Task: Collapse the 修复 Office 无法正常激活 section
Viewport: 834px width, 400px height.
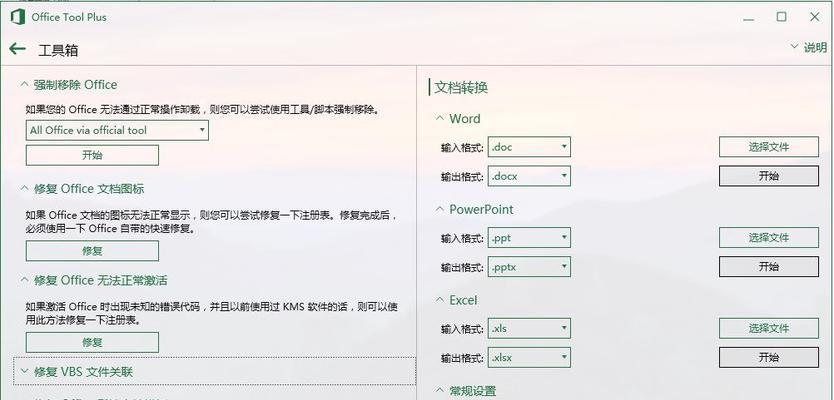Action: click(94, 280)
